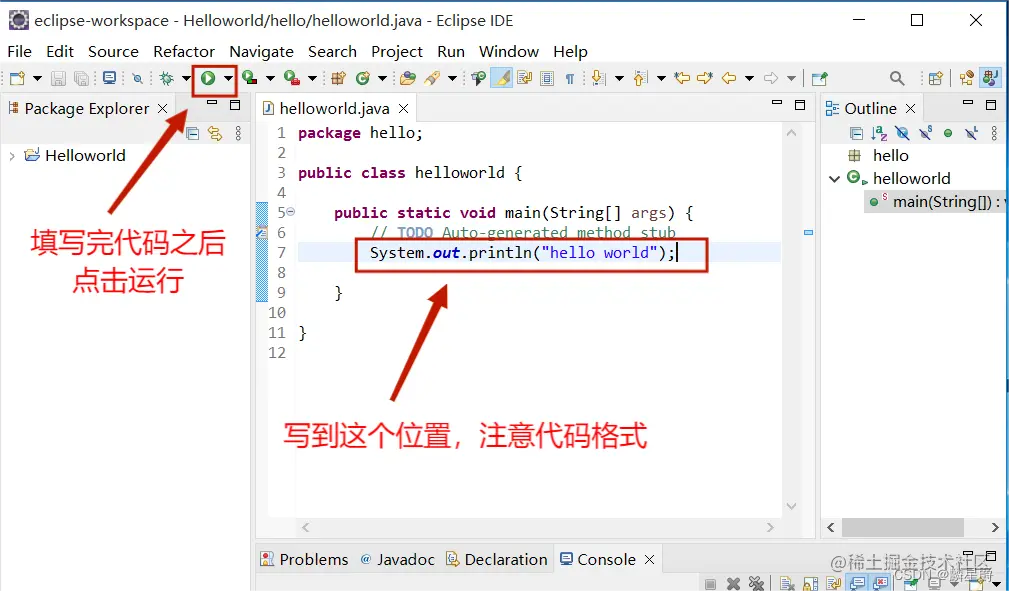The height and width of the screenshot is (591, 1009).
Task: Click the magnifier Quick Access search icon
Action: click(x=897, y=79)
